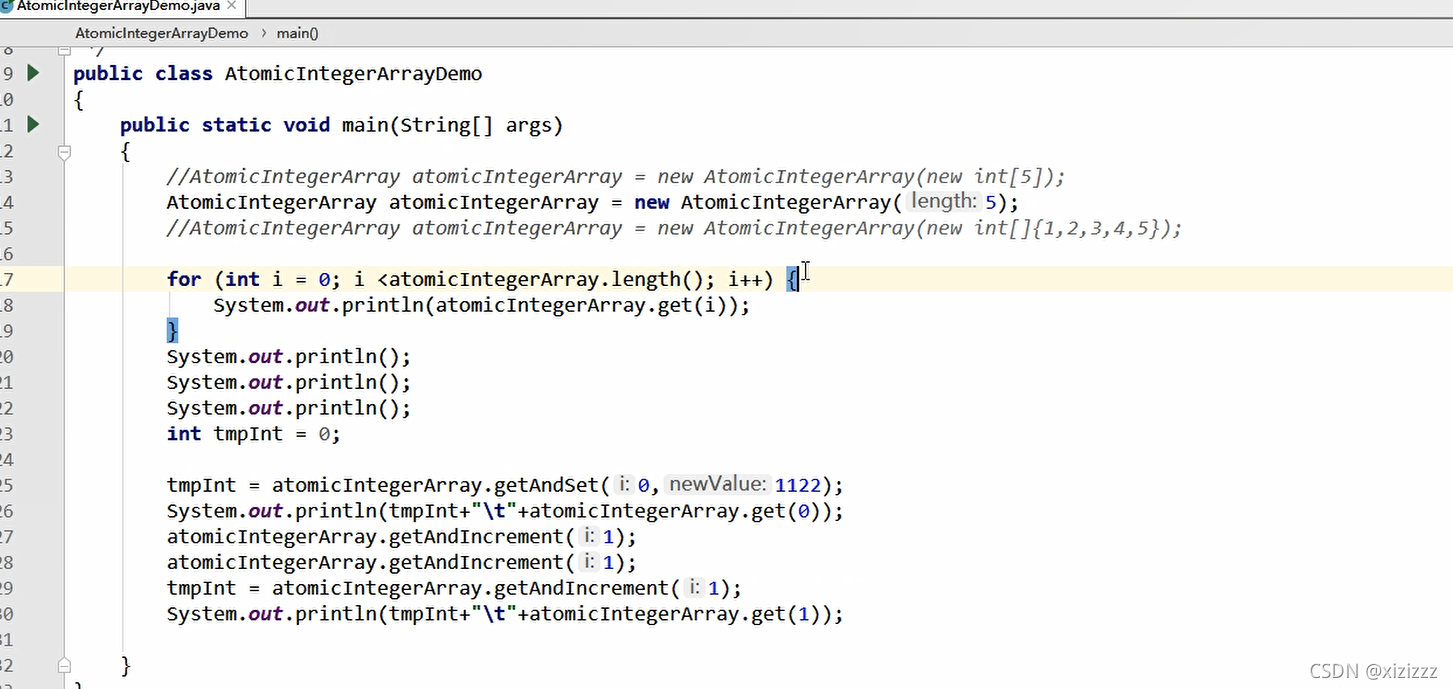Click 'new AtomicIntegerArray(' in the uncommented declaration
1453x689 pixels.
click(x=768, y=203)
